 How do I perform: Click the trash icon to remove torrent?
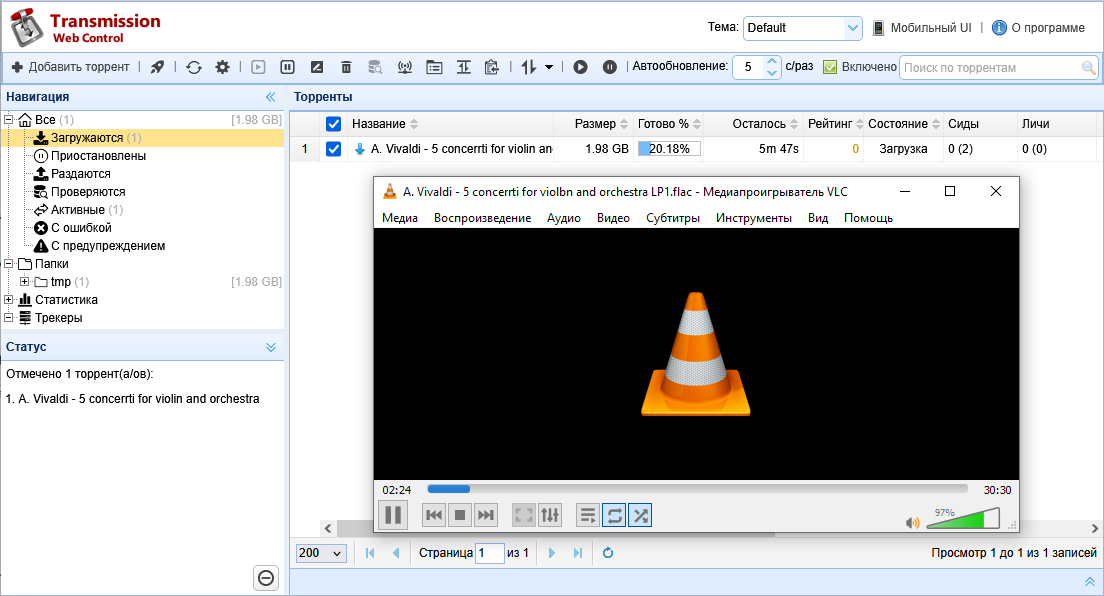pyautogui.click(x=346, y=67)
